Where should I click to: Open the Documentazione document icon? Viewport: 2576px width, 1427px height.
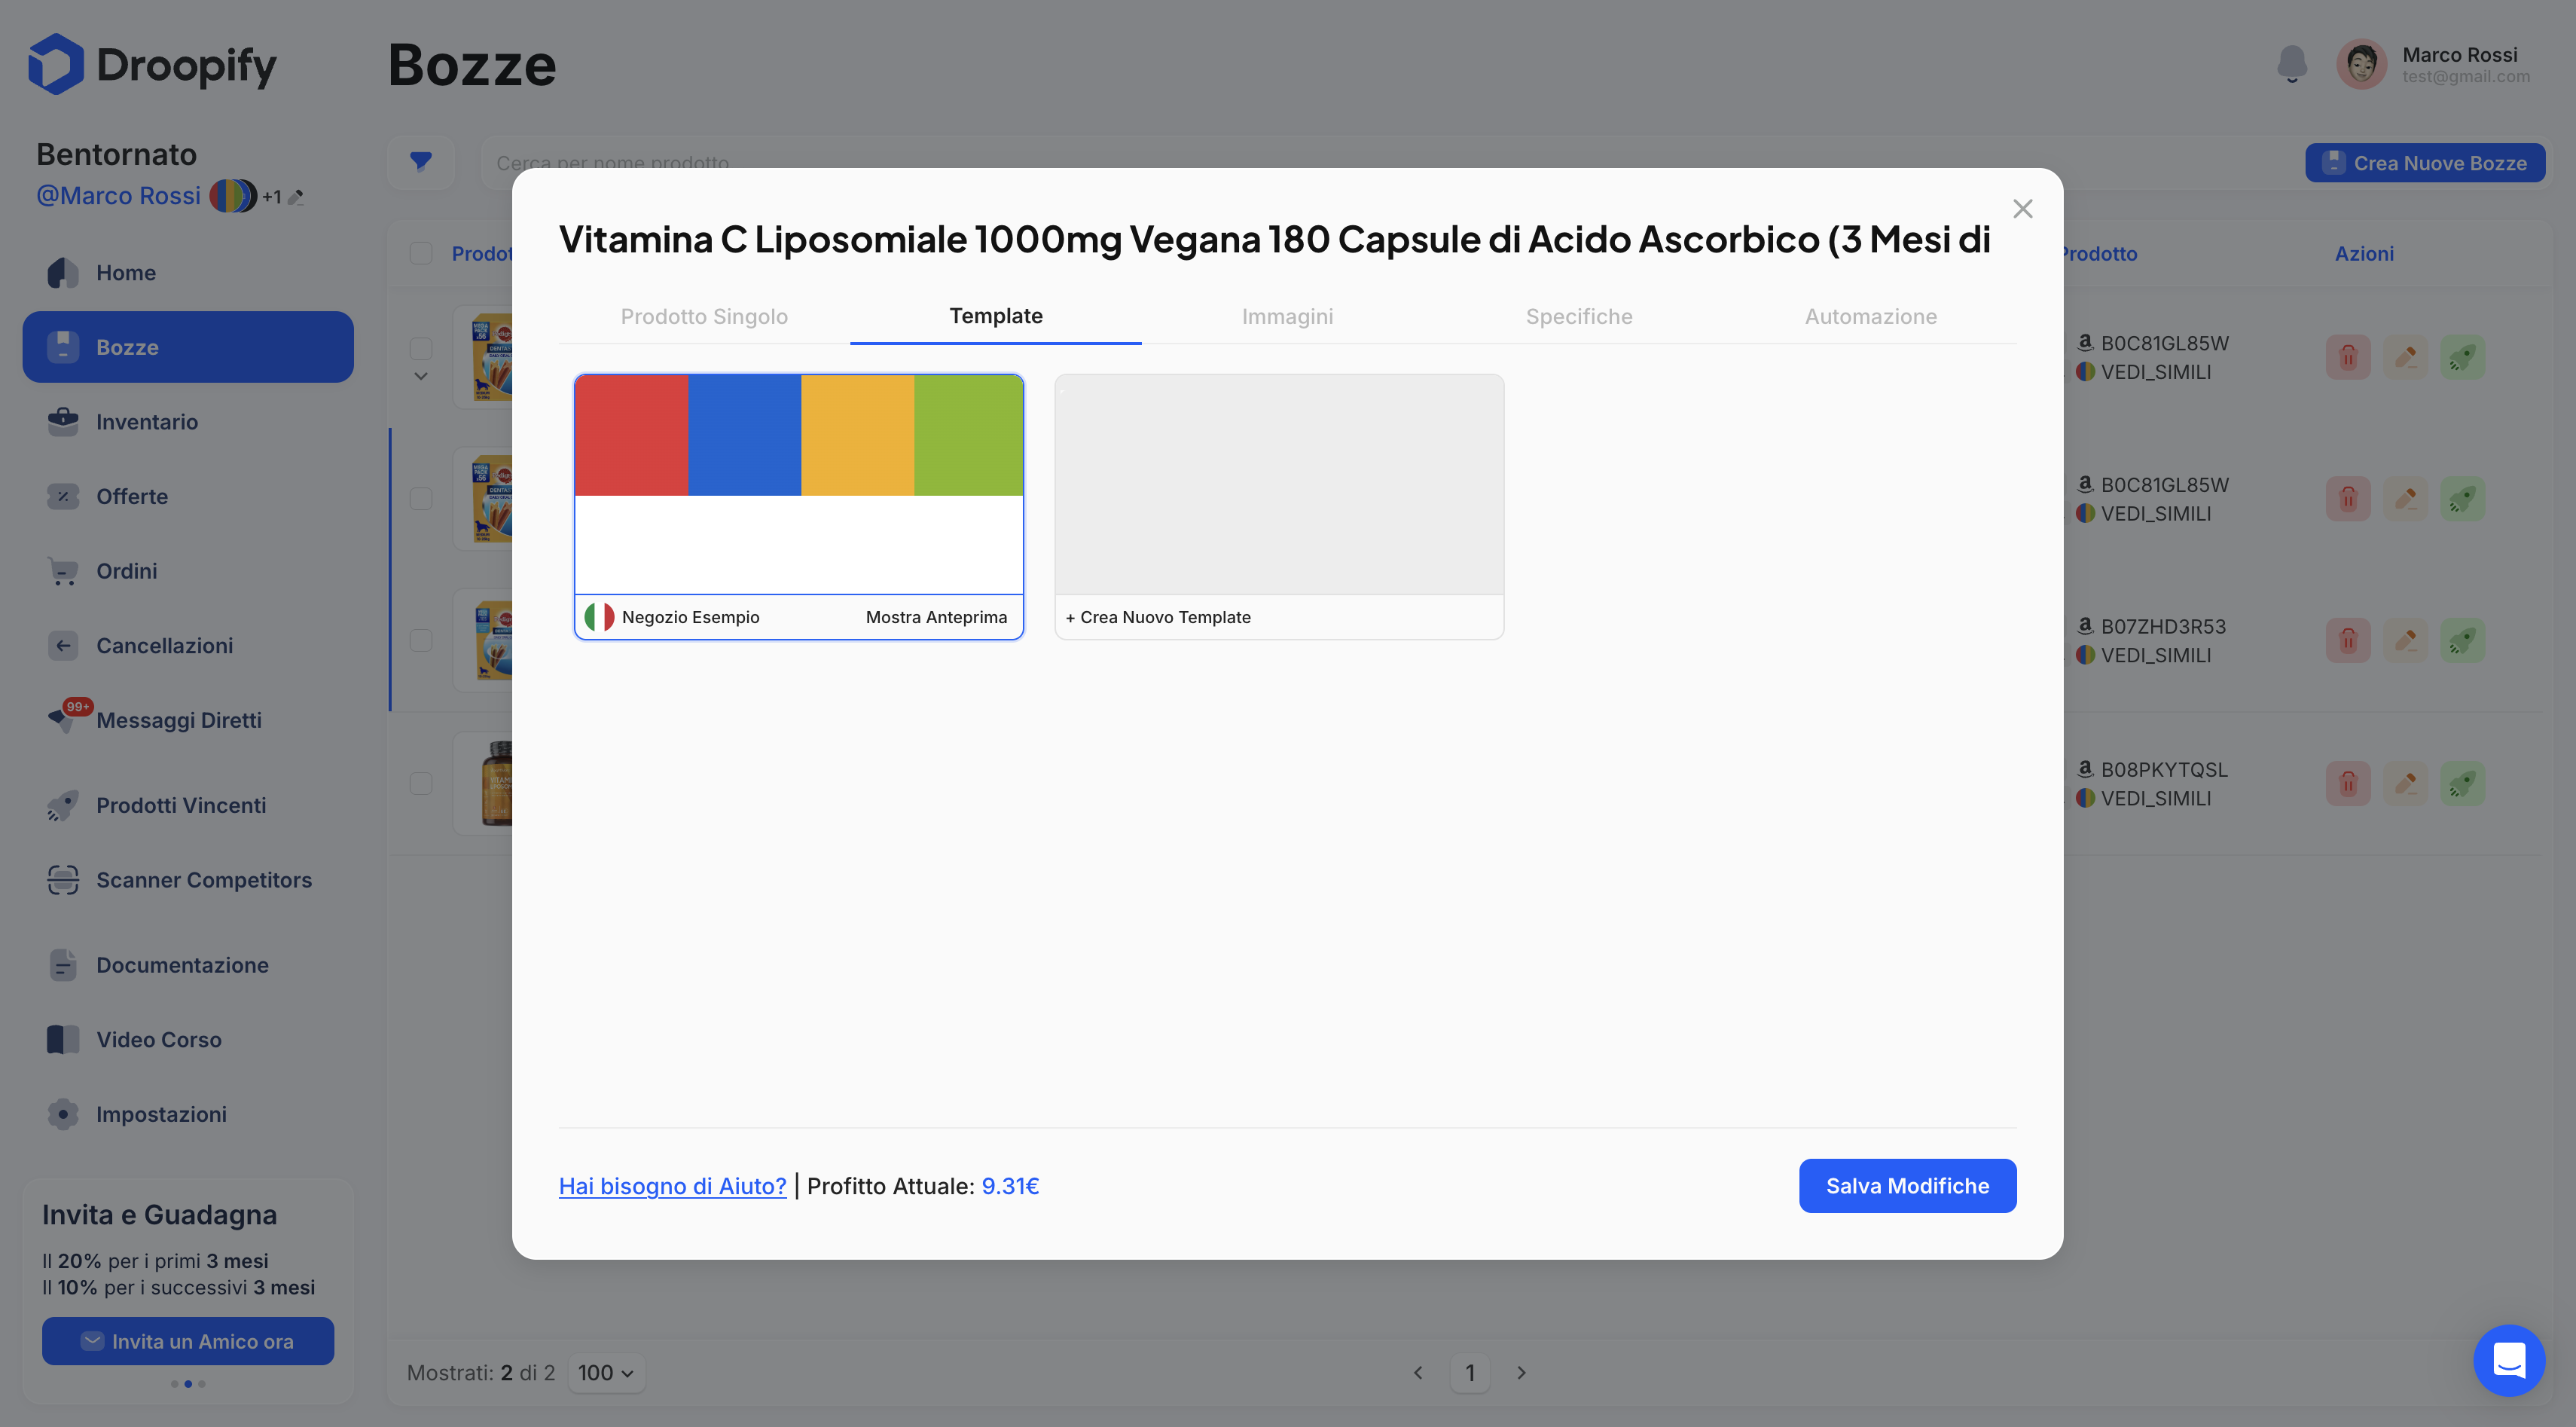point(63,965)
